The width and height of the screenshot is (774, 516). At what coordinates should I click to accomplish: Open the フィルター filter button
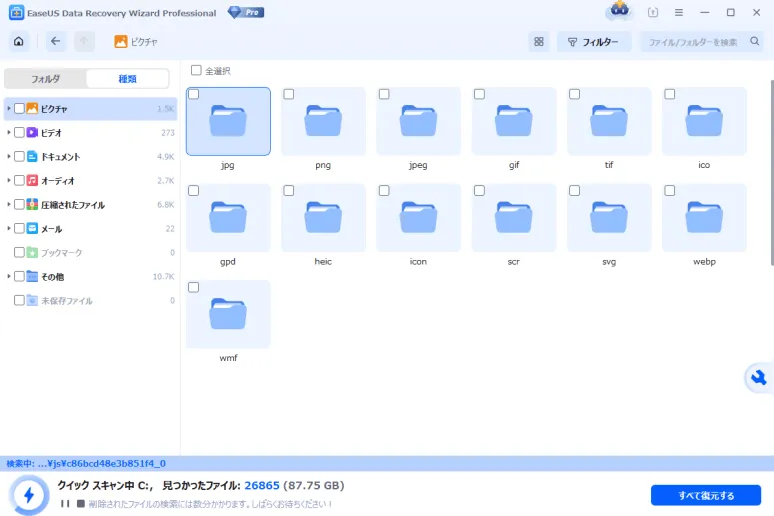pyautogui.click(x=593, y=42)
